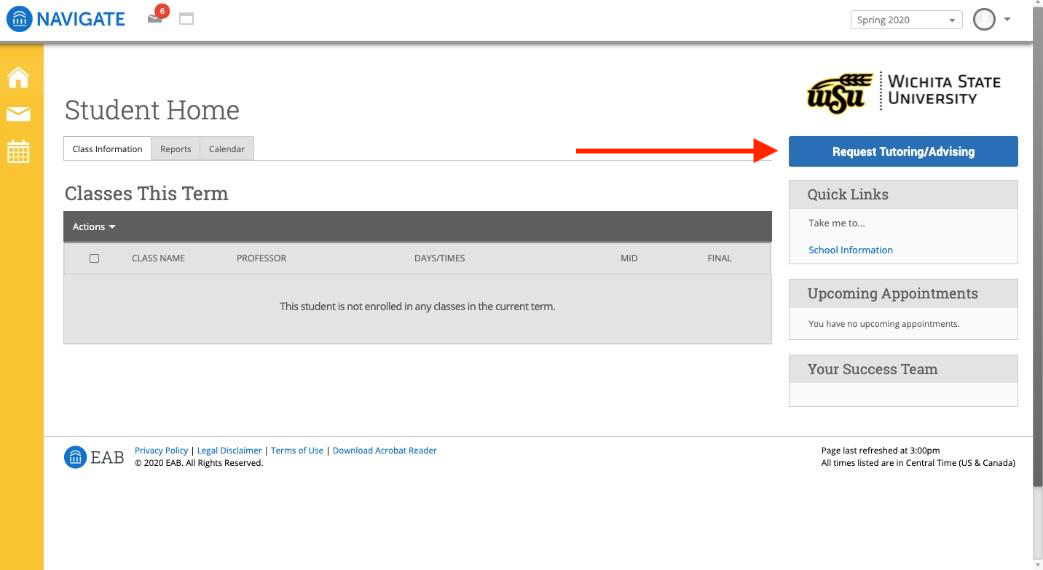
Task: Open the Spring 2020 term dropdown
Action: click(x=906, y=19)
